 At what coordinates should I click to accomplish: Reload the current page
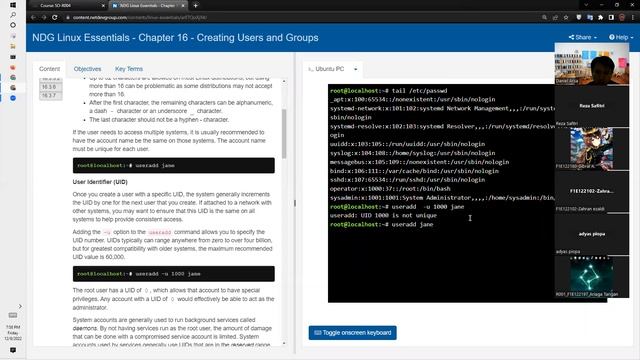tap(55, 18)
